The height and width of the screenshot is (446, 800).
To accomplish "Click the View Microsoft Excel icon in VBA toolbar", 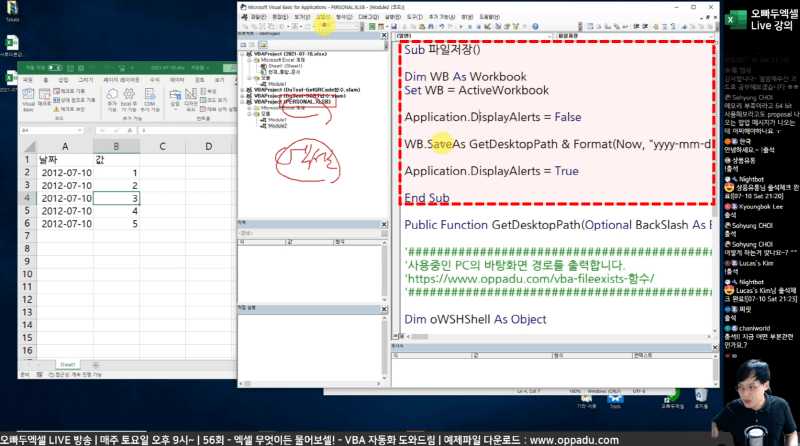I will click(243, 26).
